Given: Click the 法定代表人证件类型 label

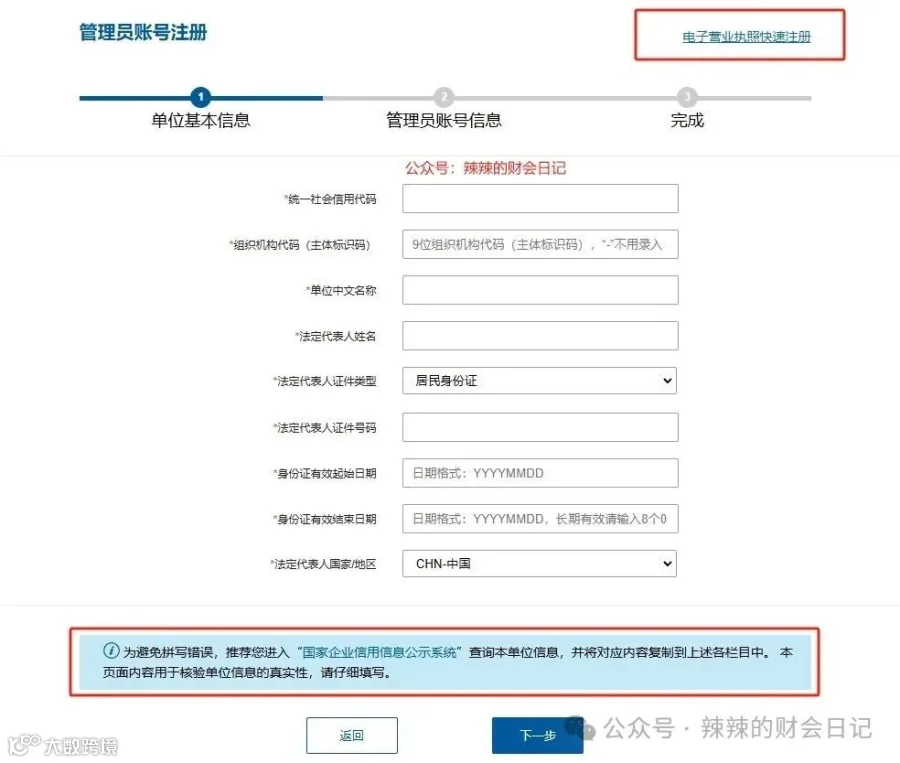Looking at the screenshot, I should coord(325,381).
